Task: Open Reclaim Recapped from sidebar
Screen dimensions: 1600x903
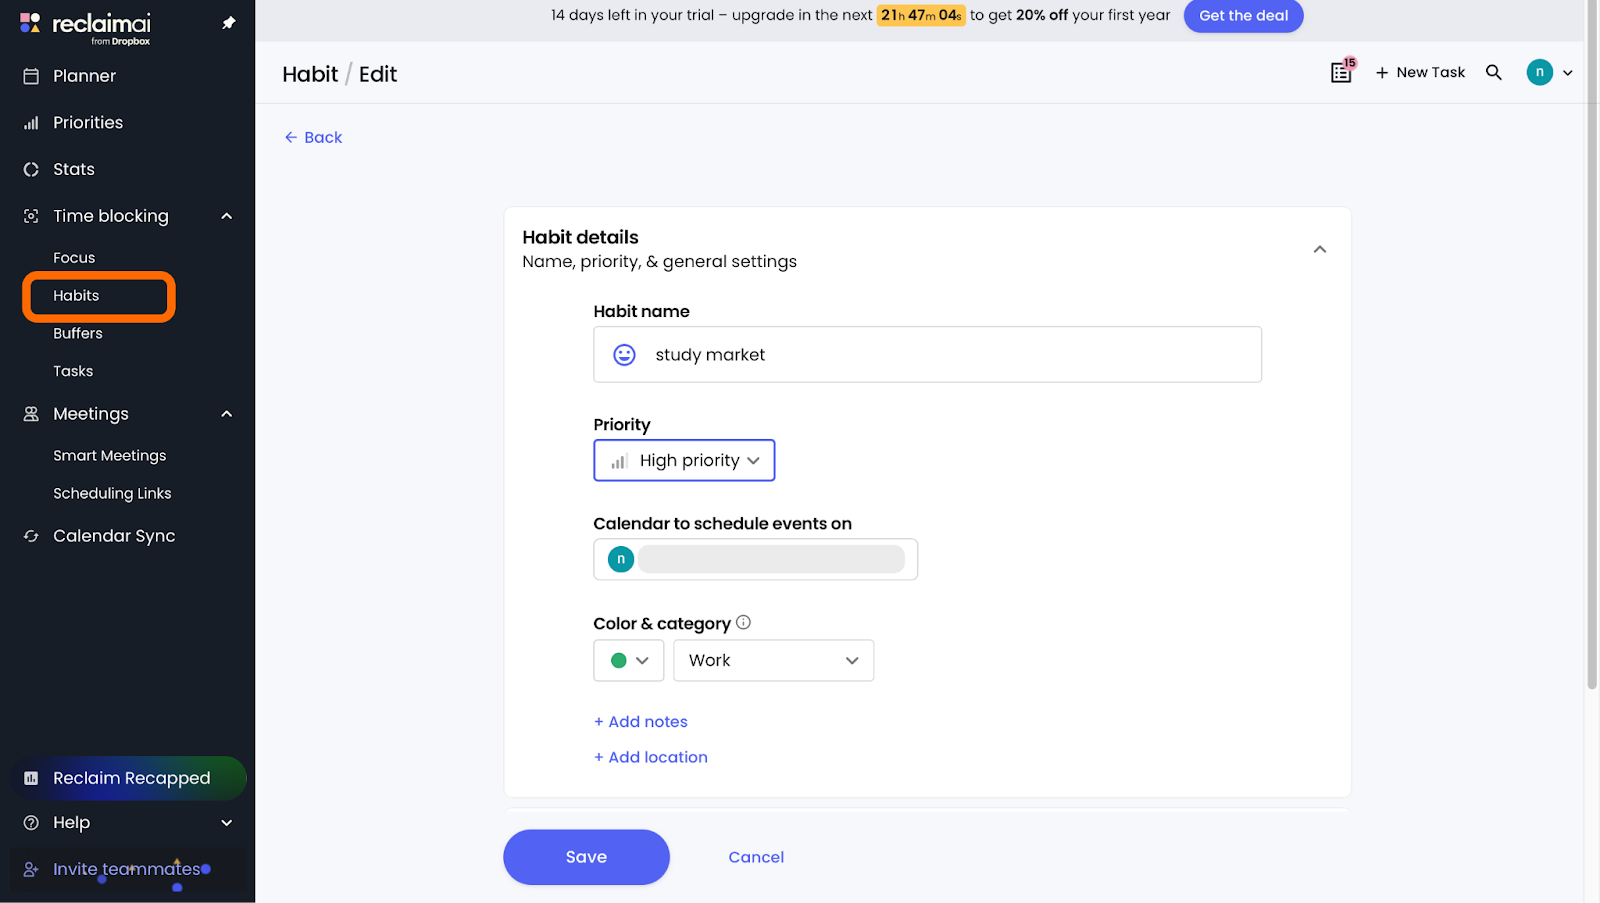Action: point(129,778)
